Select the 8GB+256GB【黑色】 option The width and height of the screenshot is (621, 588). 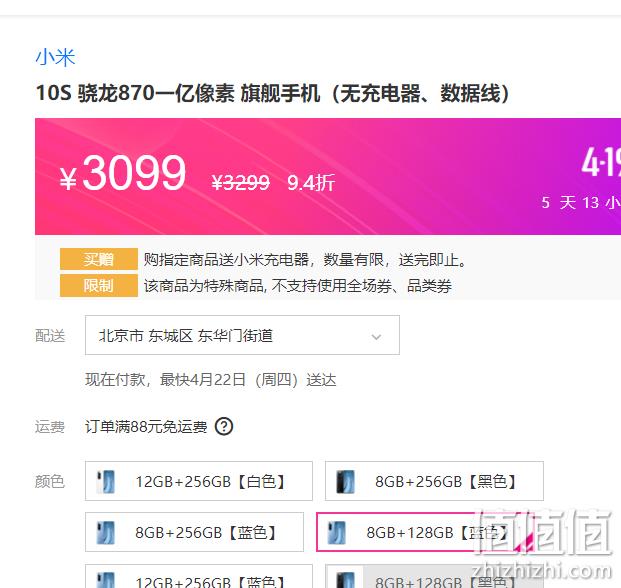434,481
